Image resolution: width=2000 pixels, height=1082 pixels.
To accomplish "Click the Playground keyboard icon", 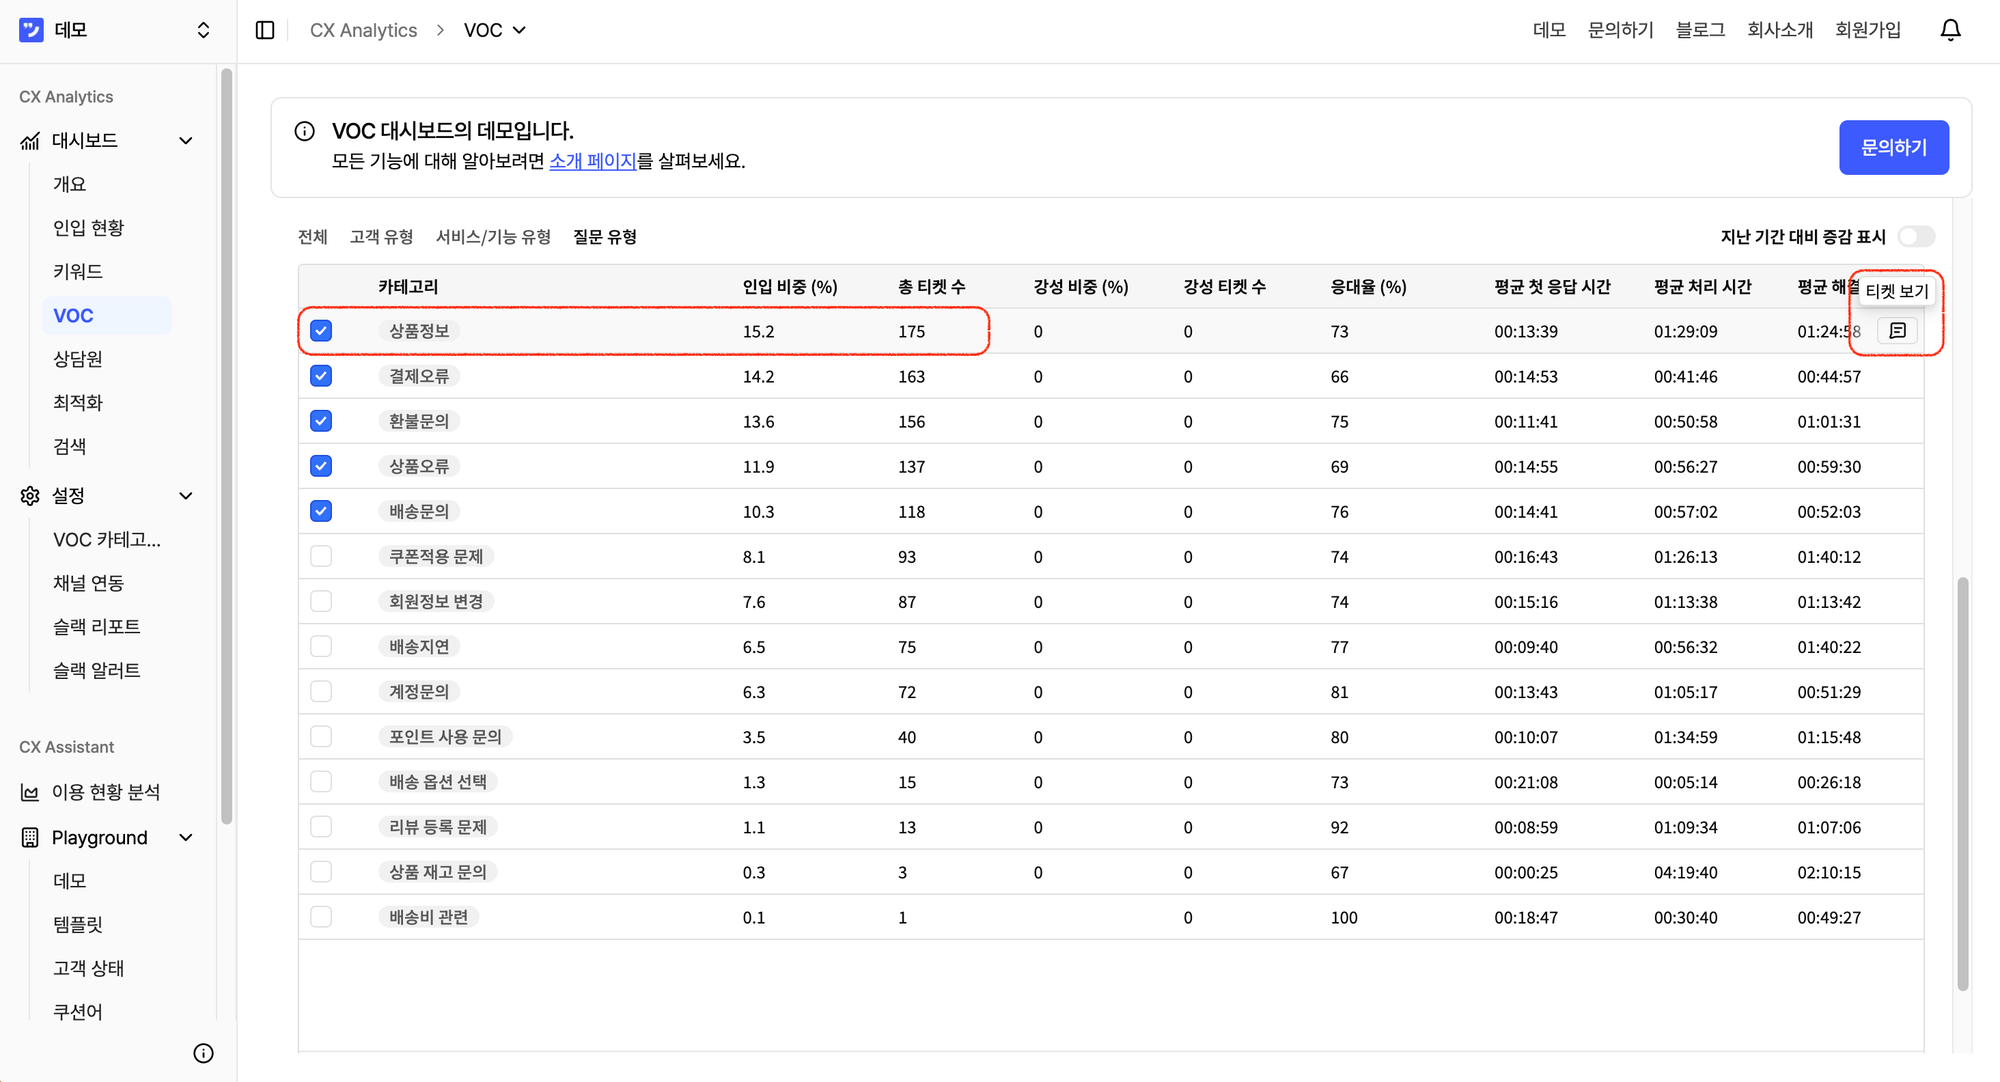I will 29,837.
